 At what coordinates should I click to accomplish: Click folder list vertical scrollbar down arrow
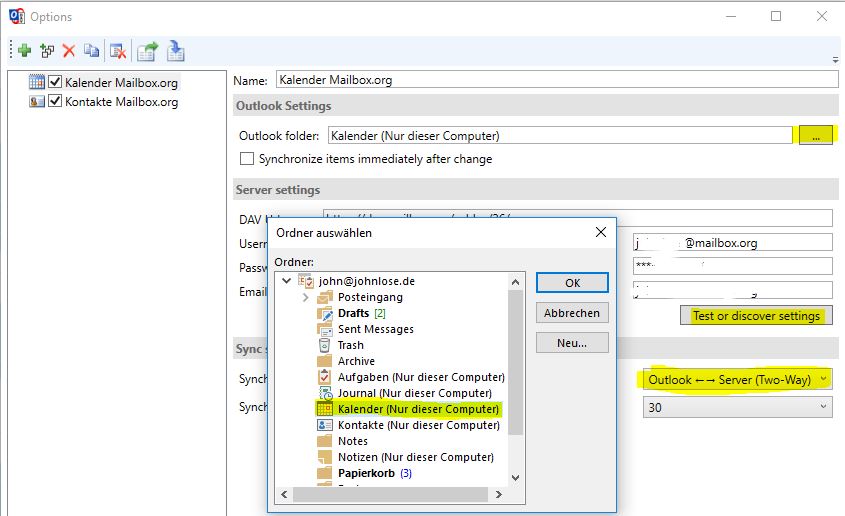pyautogui.click(x=515, y=478)
